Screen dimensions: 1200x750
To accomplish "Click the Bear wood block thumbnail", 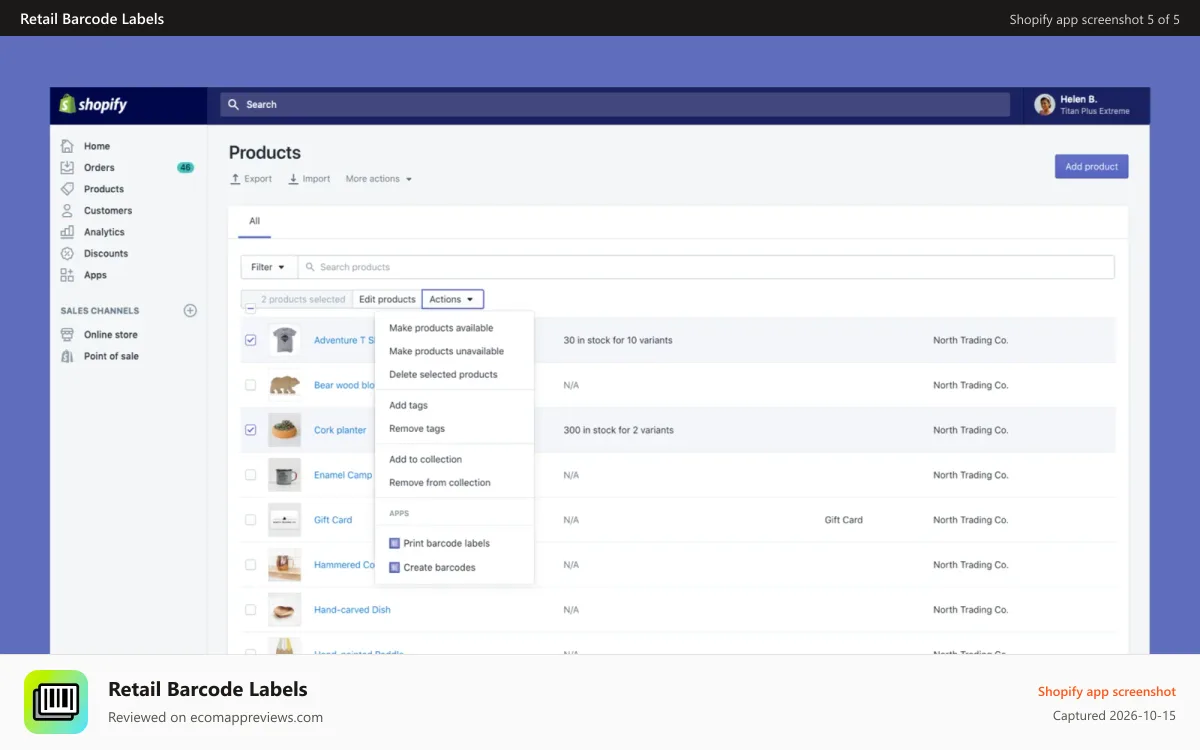I will [285, 385].
